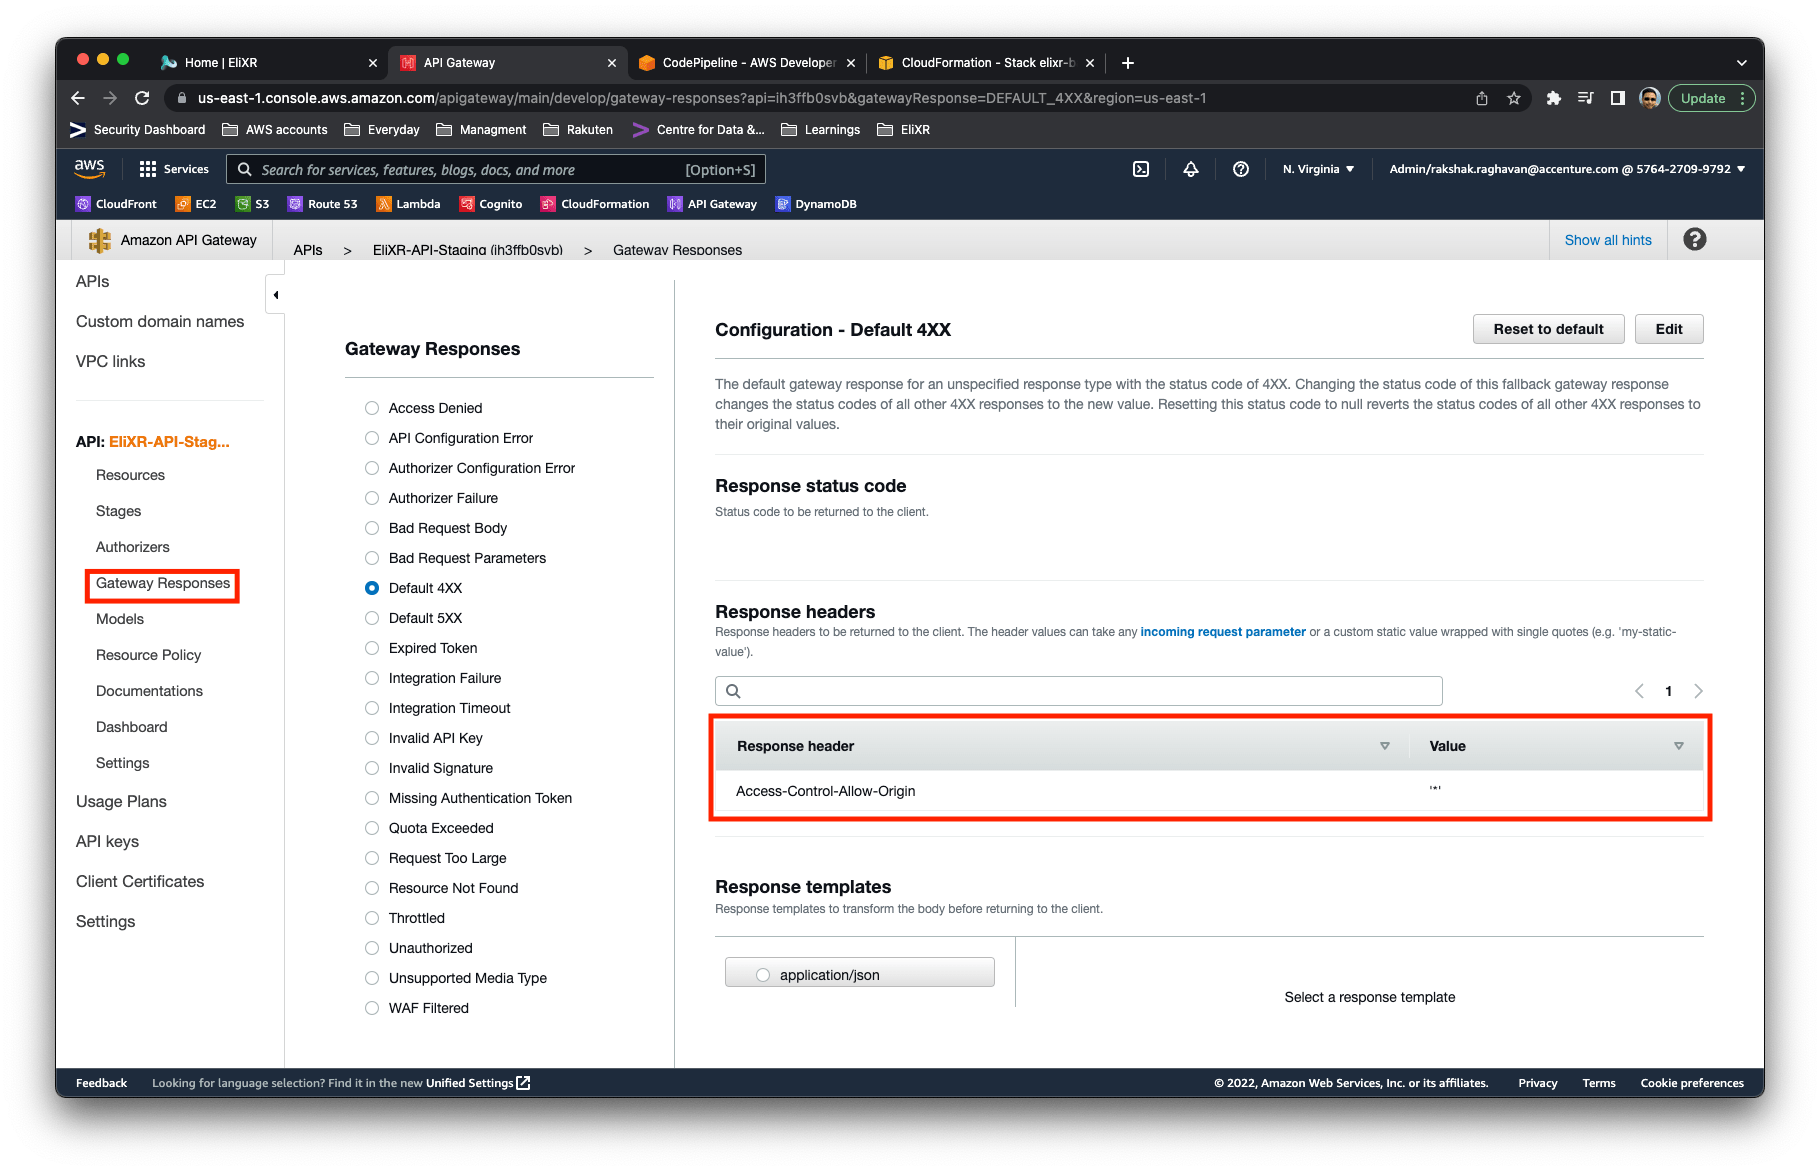Open CloudFront service shortcut
1820x1171 pixels.
[116, 204]
